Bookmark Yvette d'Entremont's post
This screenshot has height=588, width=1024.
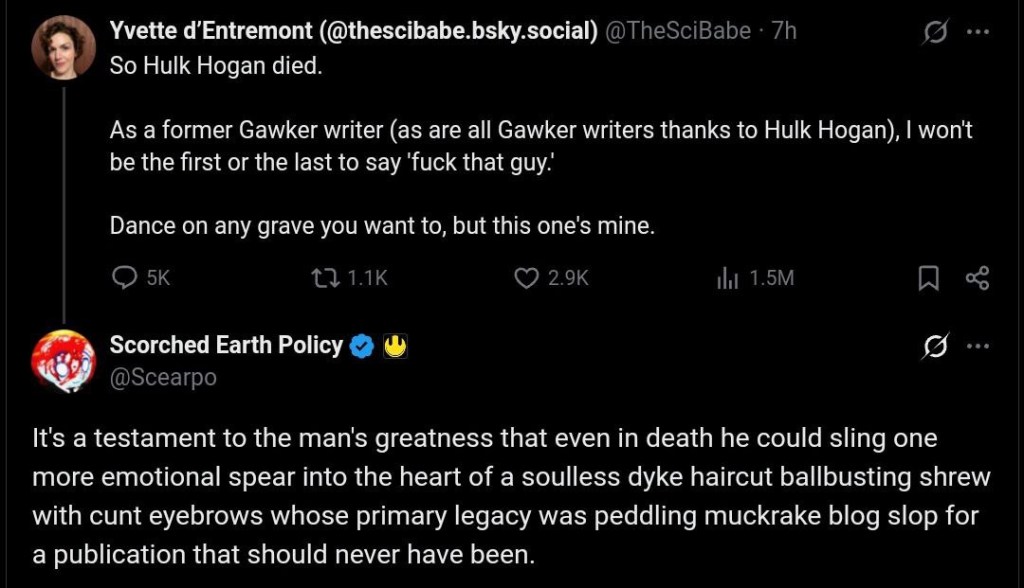(x=928, y=278)
